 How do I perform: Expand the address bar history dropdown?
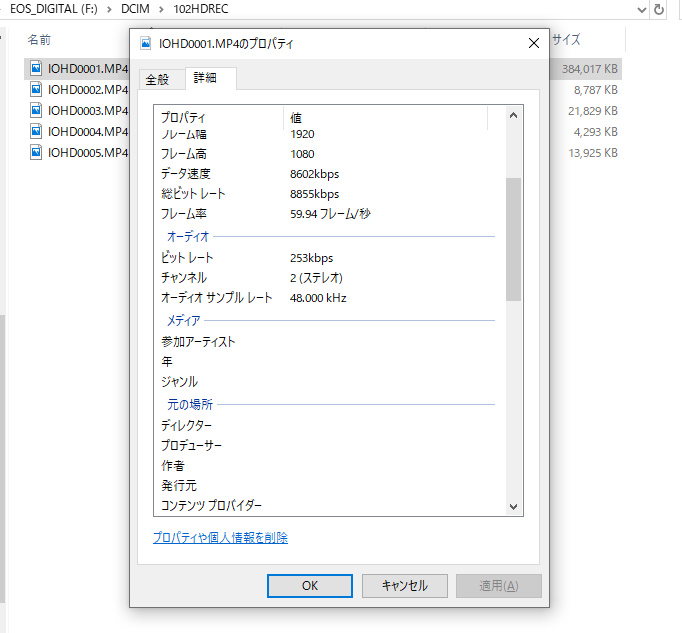641,9
